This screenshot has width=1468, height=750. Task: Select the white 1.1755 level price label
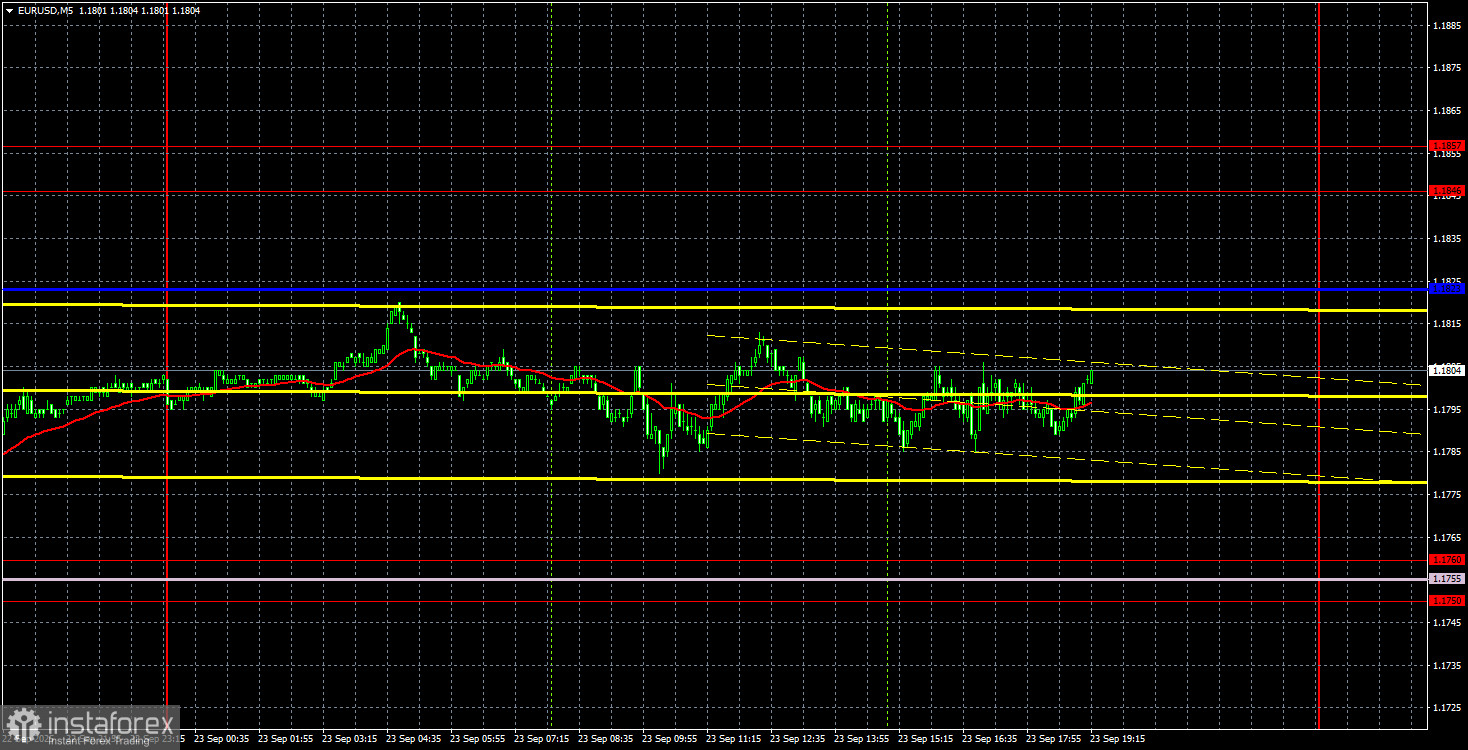tap(1448, 579)
